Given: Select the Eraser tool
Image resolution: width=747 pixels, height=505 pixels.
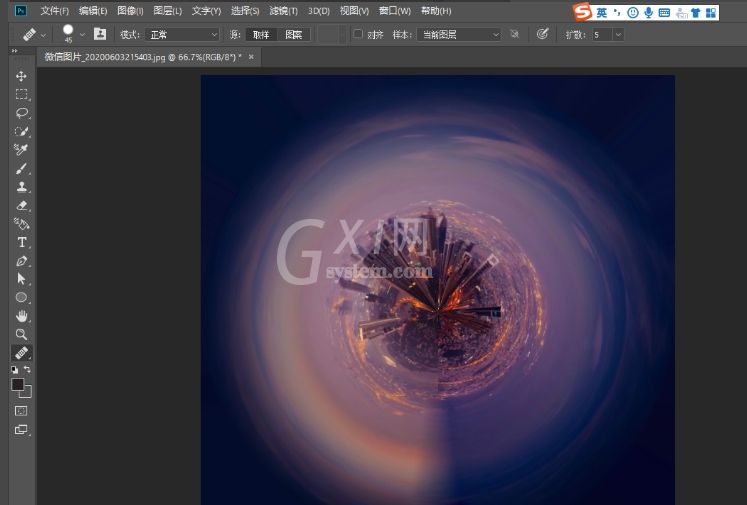Looking at the screenshot, I should coord(21,205).
